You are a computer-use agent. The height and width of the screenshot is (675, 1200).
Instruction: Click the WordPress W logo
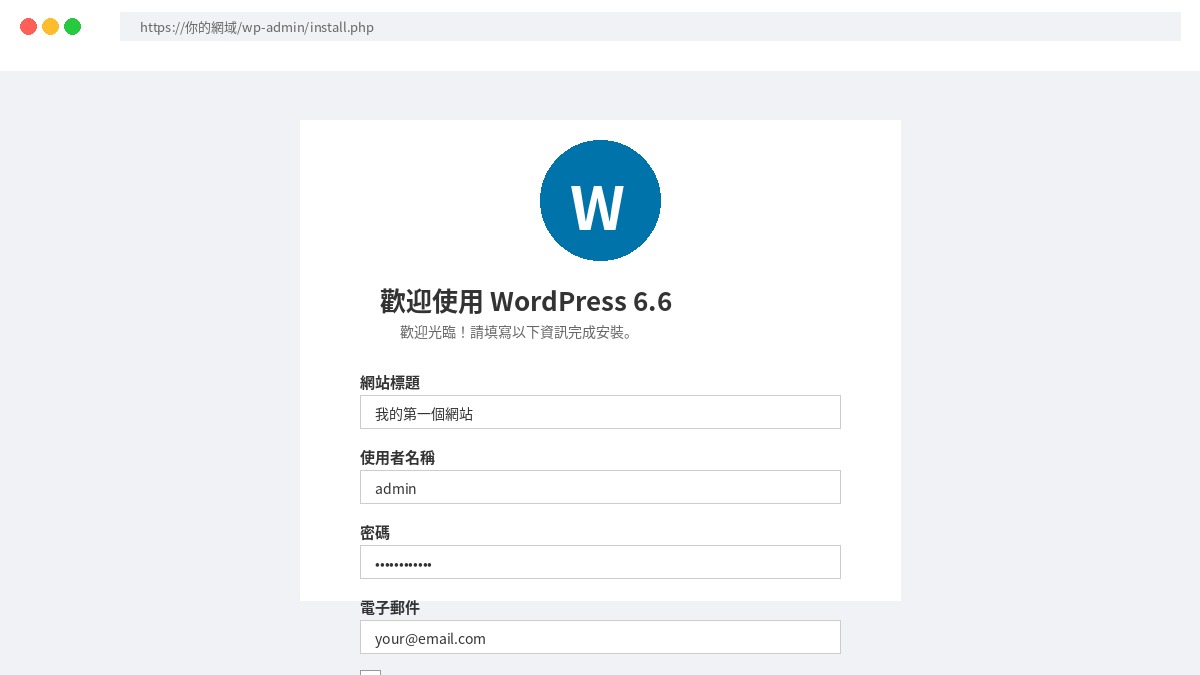600,200
